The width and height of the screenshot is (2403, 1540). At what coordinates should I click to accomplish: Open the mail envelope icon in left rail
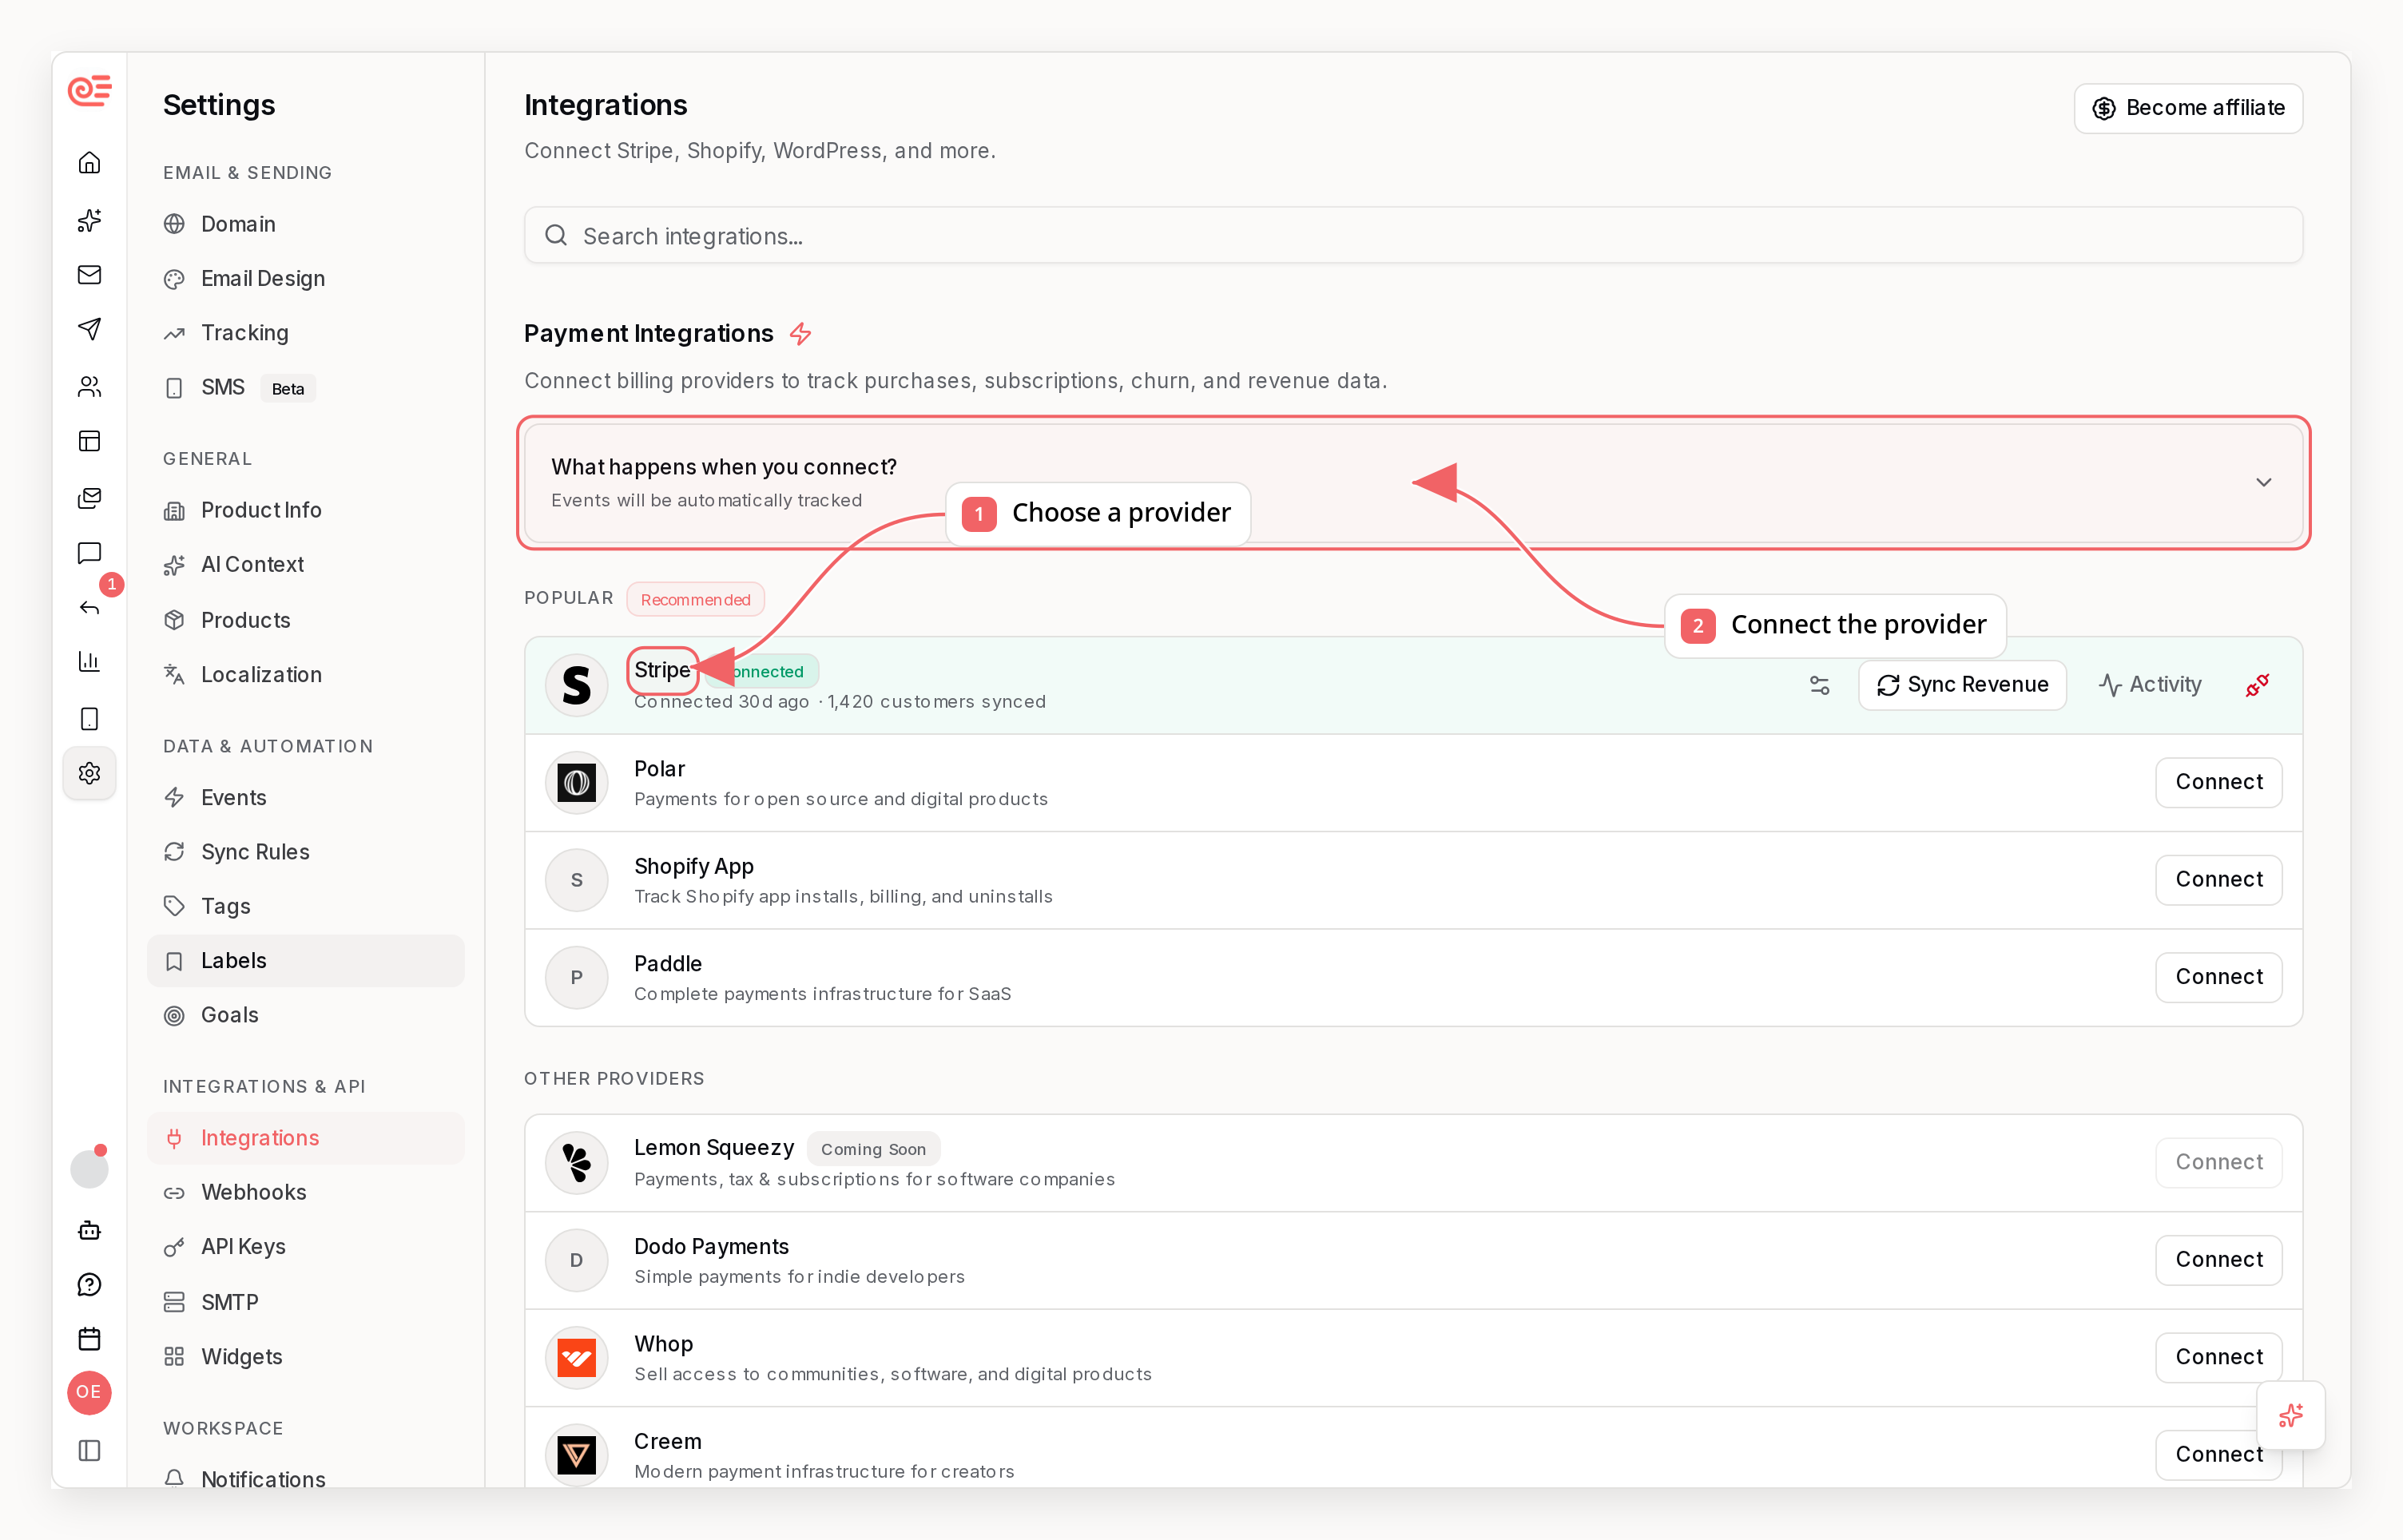coord(89,275)
